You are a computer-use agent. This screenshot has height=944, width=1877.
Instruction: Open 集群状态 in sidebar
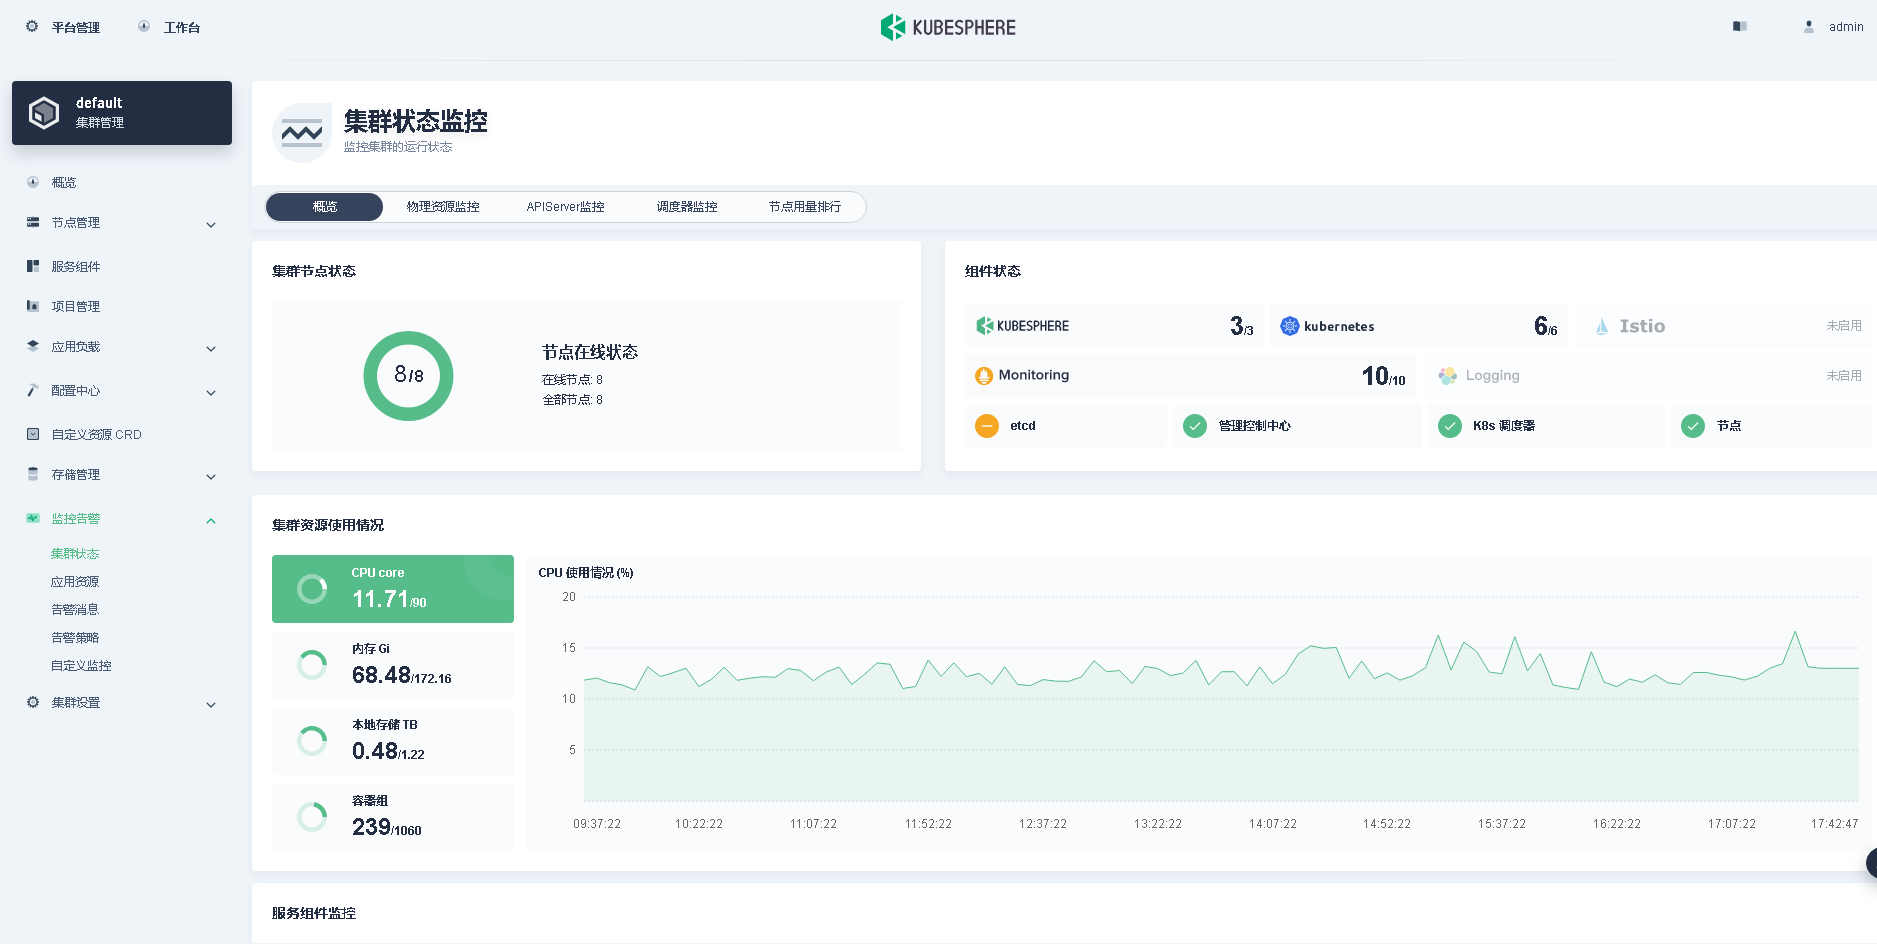75,553
